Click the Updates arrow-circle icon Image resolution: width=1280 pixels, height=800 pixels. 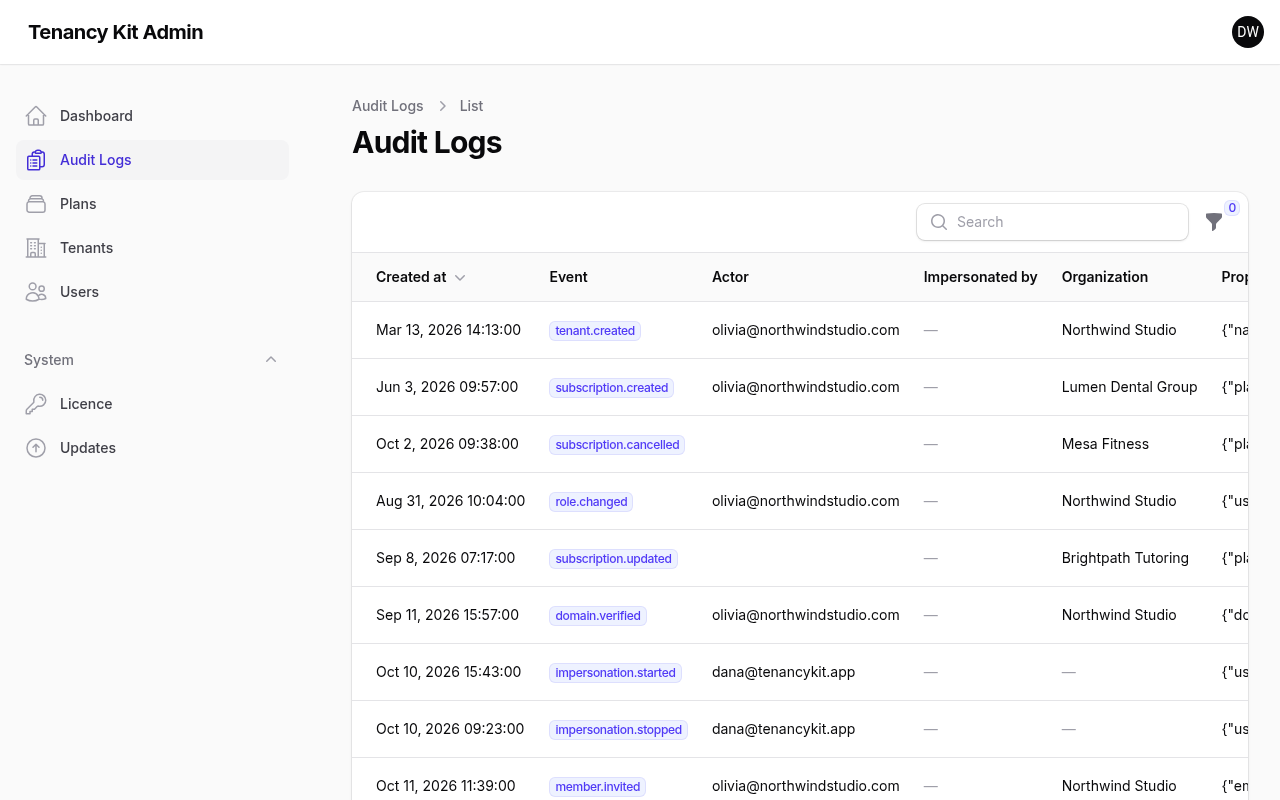coord(36,448)
